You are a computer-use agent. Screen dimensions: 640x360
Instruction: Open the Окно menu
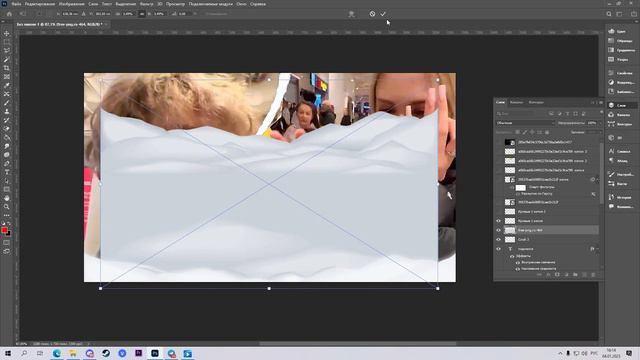coord(241,4)
